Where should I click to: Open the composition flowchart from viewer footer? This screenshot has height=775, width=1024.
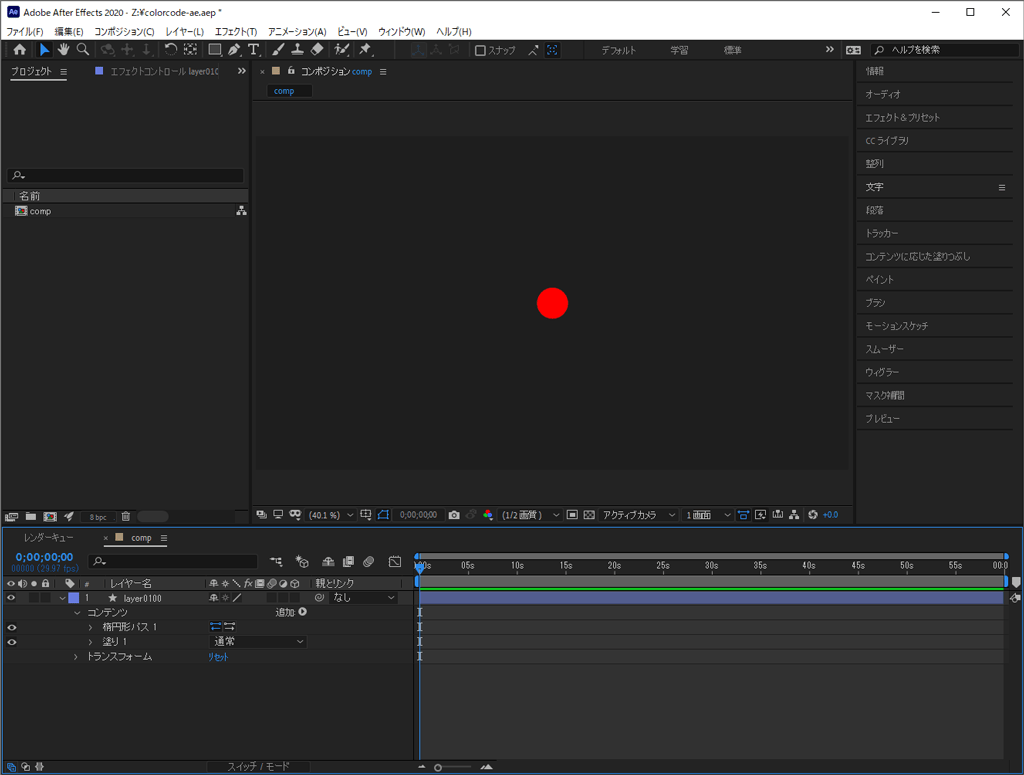[x=794, y=515]
